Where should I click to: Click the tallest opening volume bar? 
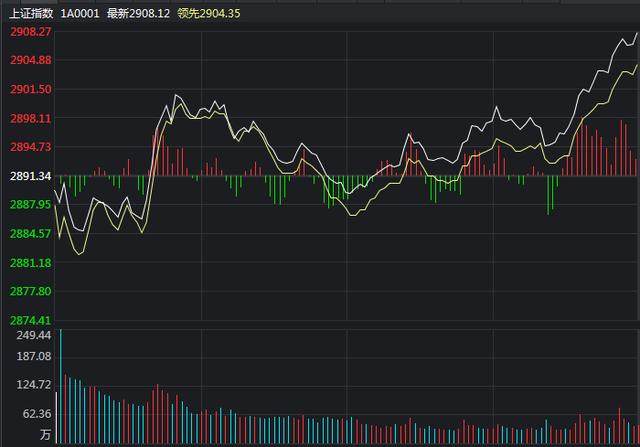point(61,386)
